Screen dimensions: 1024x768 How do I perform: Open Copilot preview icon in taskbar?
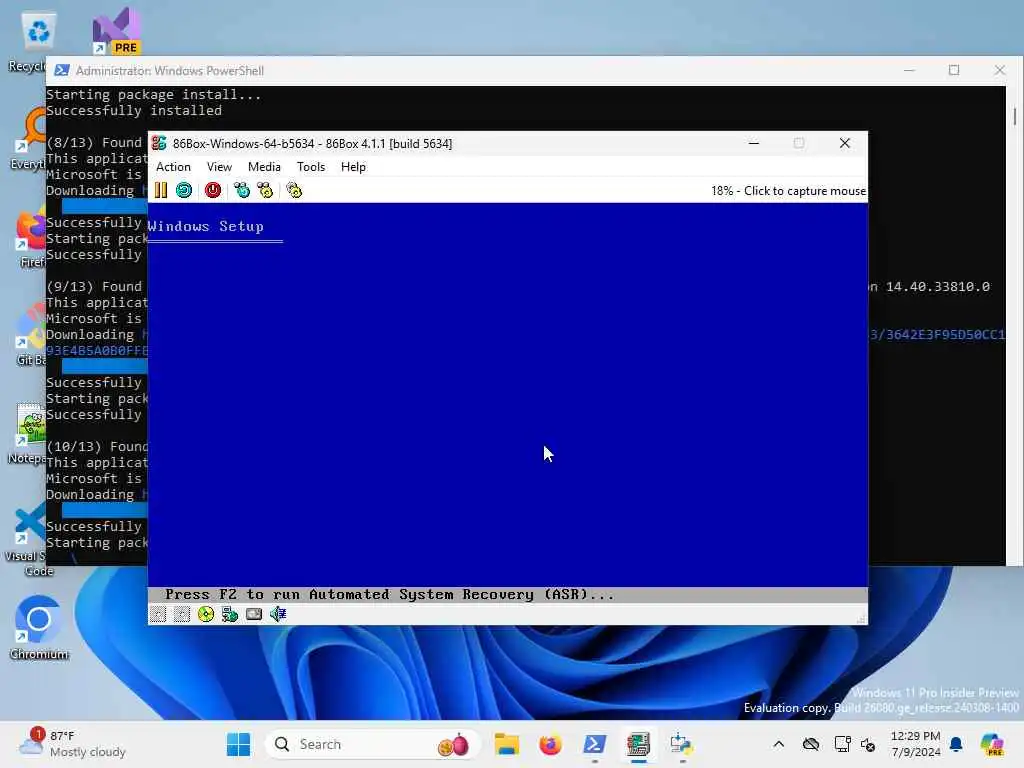[x=992, y=744]
